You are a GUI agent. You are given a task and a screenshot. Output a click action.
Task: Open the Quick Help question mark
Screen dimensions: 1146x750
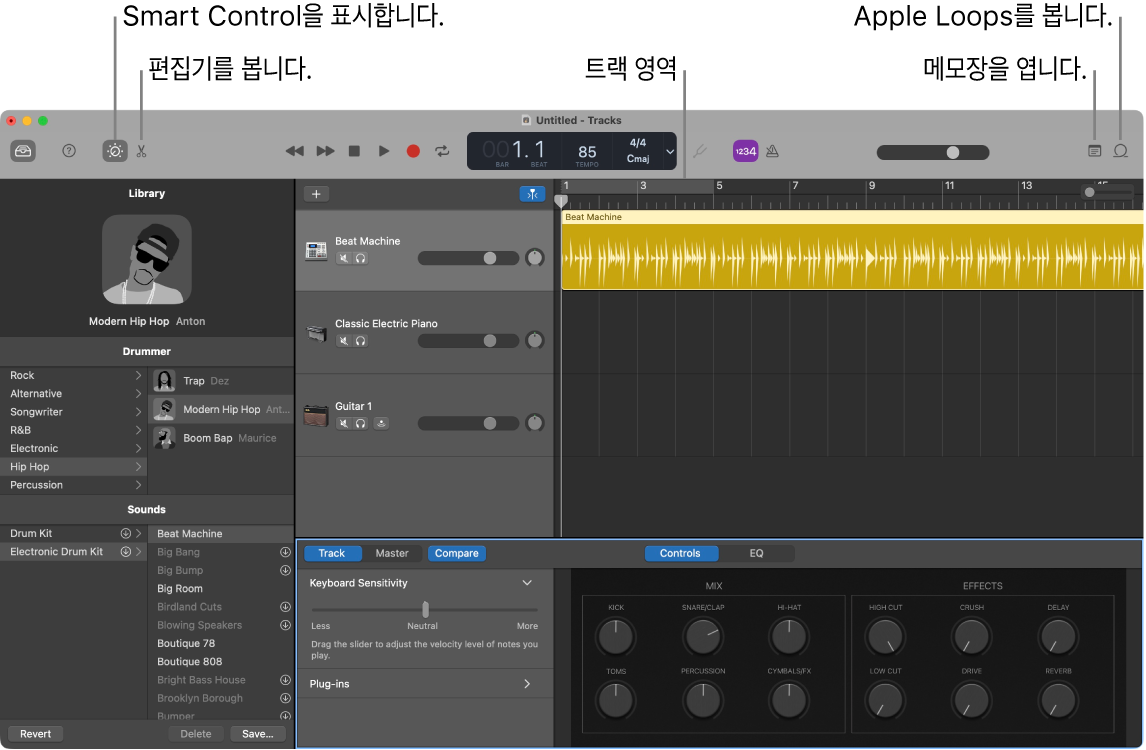[68, 151]
